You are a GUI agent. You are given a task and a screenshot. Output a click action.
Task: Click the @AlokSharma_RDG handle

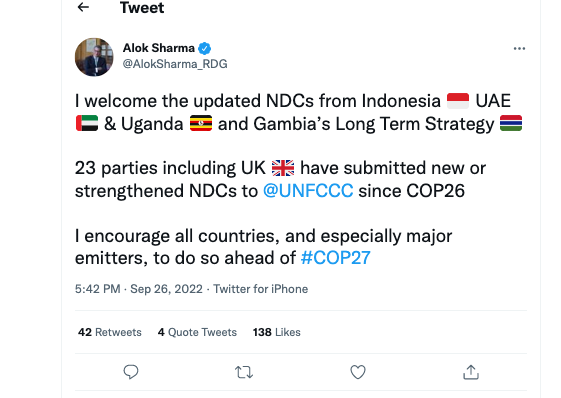pos(175,64)
